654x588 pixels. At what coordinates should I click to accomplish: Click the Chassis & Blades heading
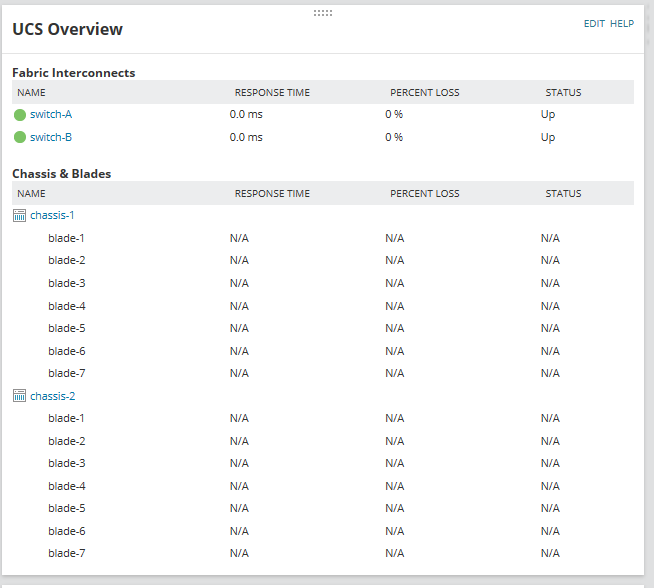62,174
